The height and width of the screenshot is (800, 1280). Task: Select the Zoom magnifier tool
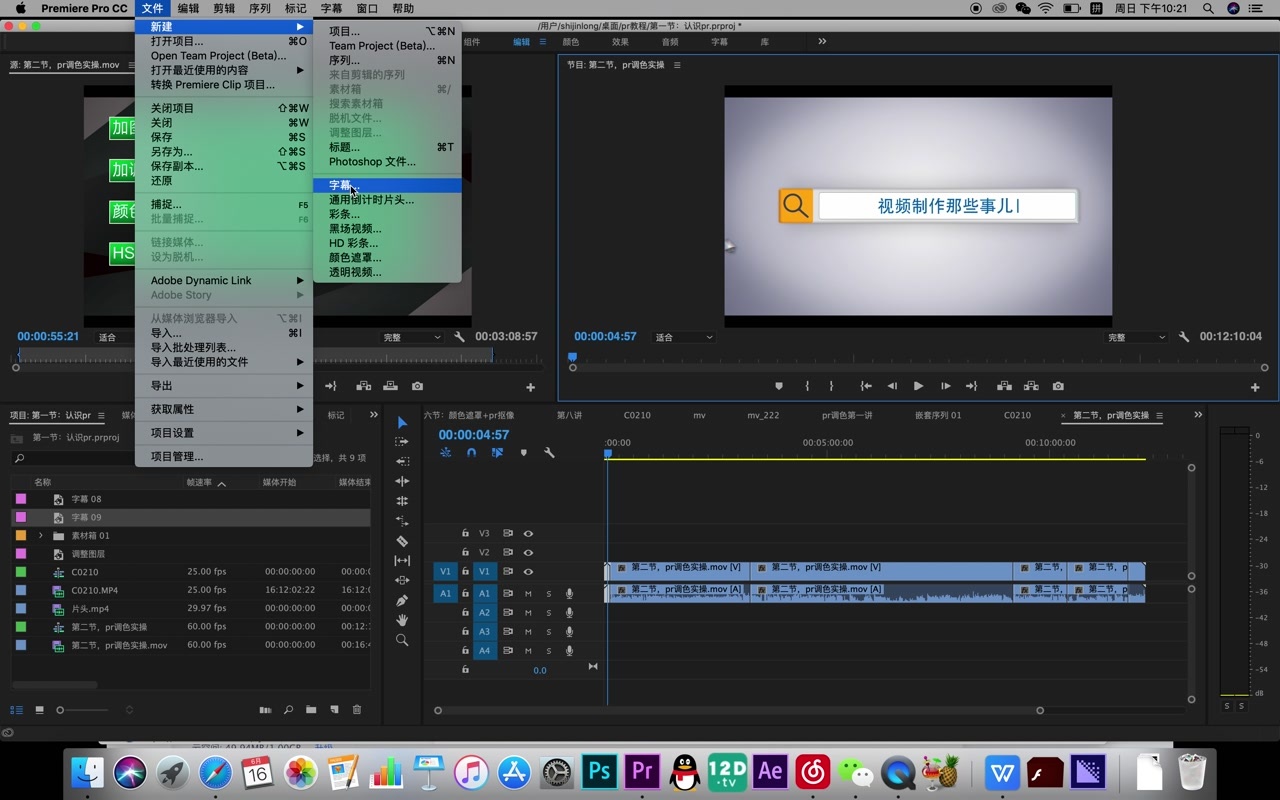(402, 640)
